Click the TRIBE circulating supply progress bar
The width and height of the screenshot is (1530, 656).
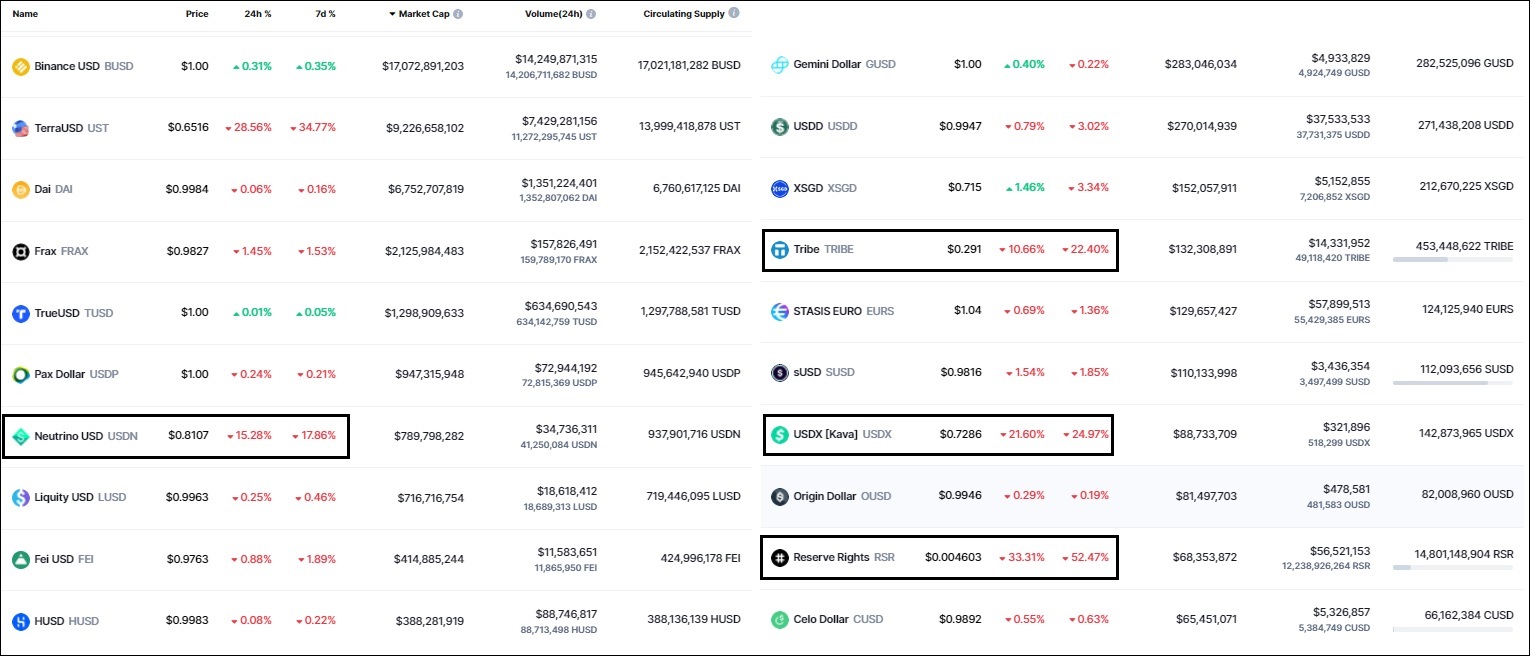[1452, 260]
